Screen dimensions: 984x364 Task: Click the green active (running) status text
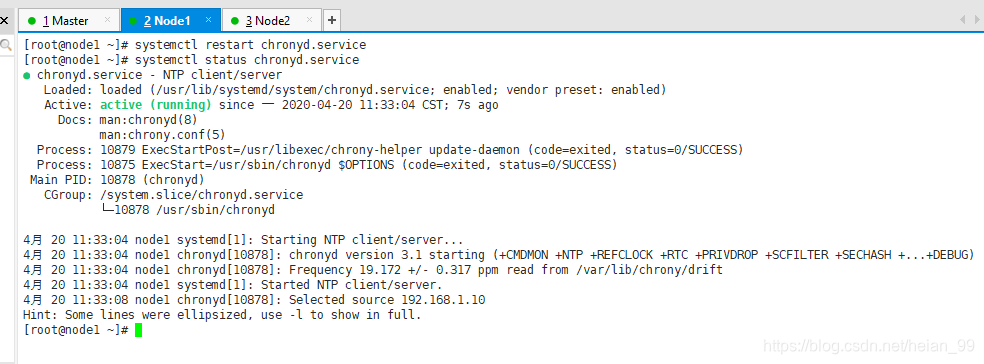(156, 105)
